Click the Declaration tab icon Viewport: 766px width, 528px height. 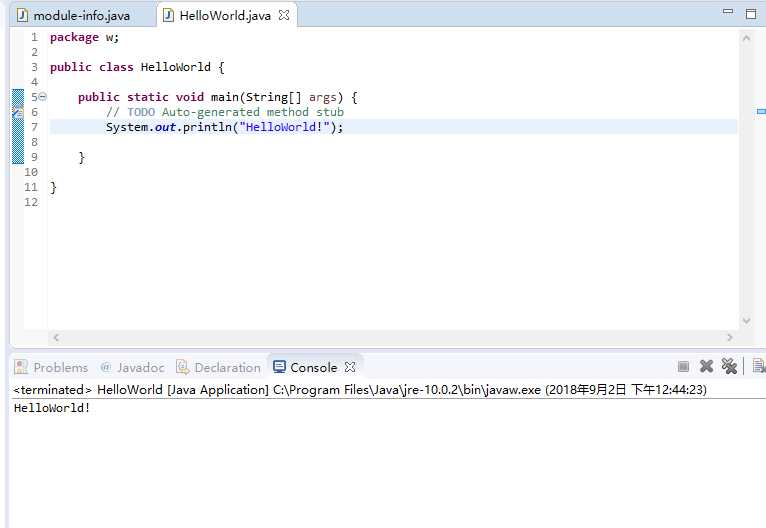(x=183, y=367)
